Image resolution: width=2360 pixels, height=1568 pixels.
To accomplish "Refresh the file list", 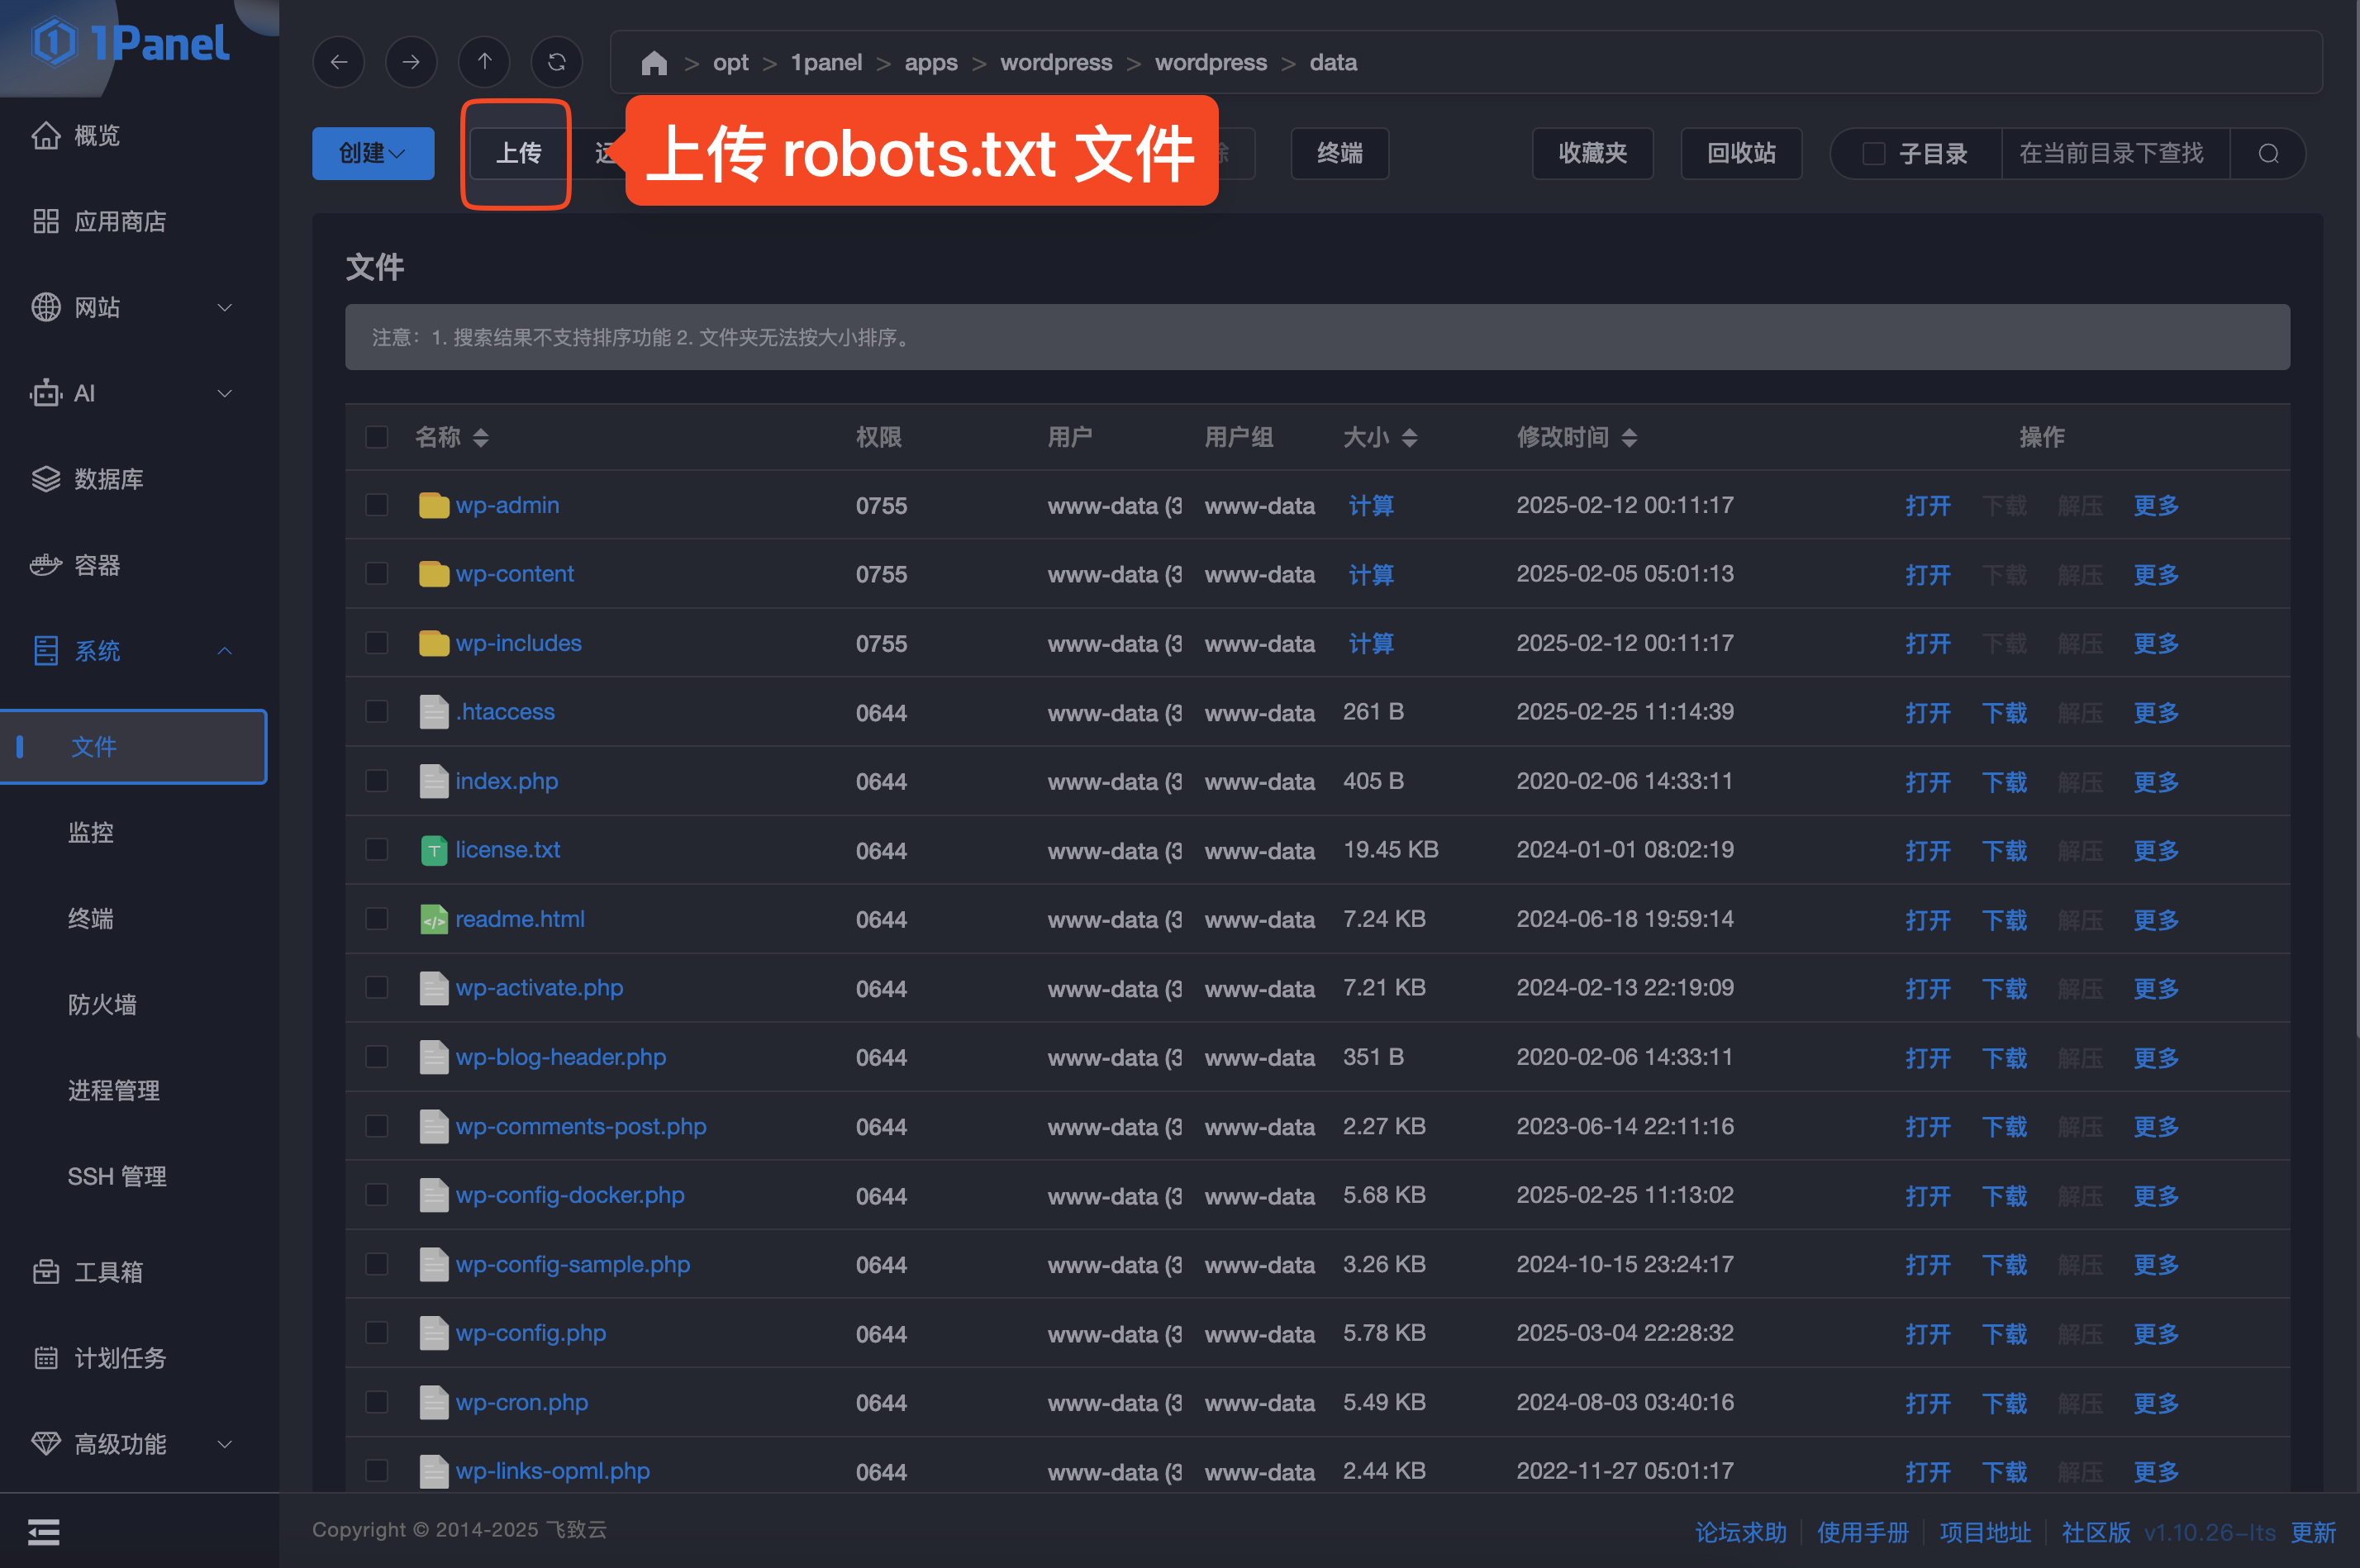I will coord(557,62).
